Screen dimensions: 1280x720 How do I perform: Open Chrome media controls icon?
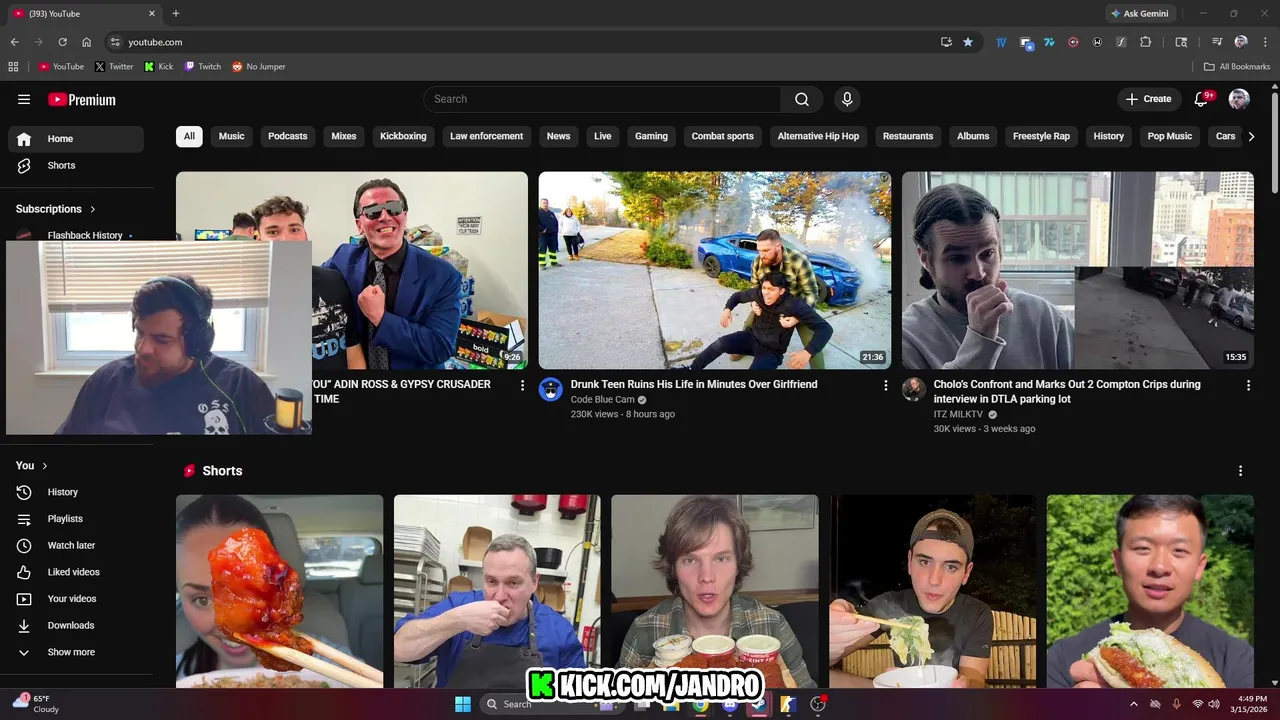pos(1217,42)
